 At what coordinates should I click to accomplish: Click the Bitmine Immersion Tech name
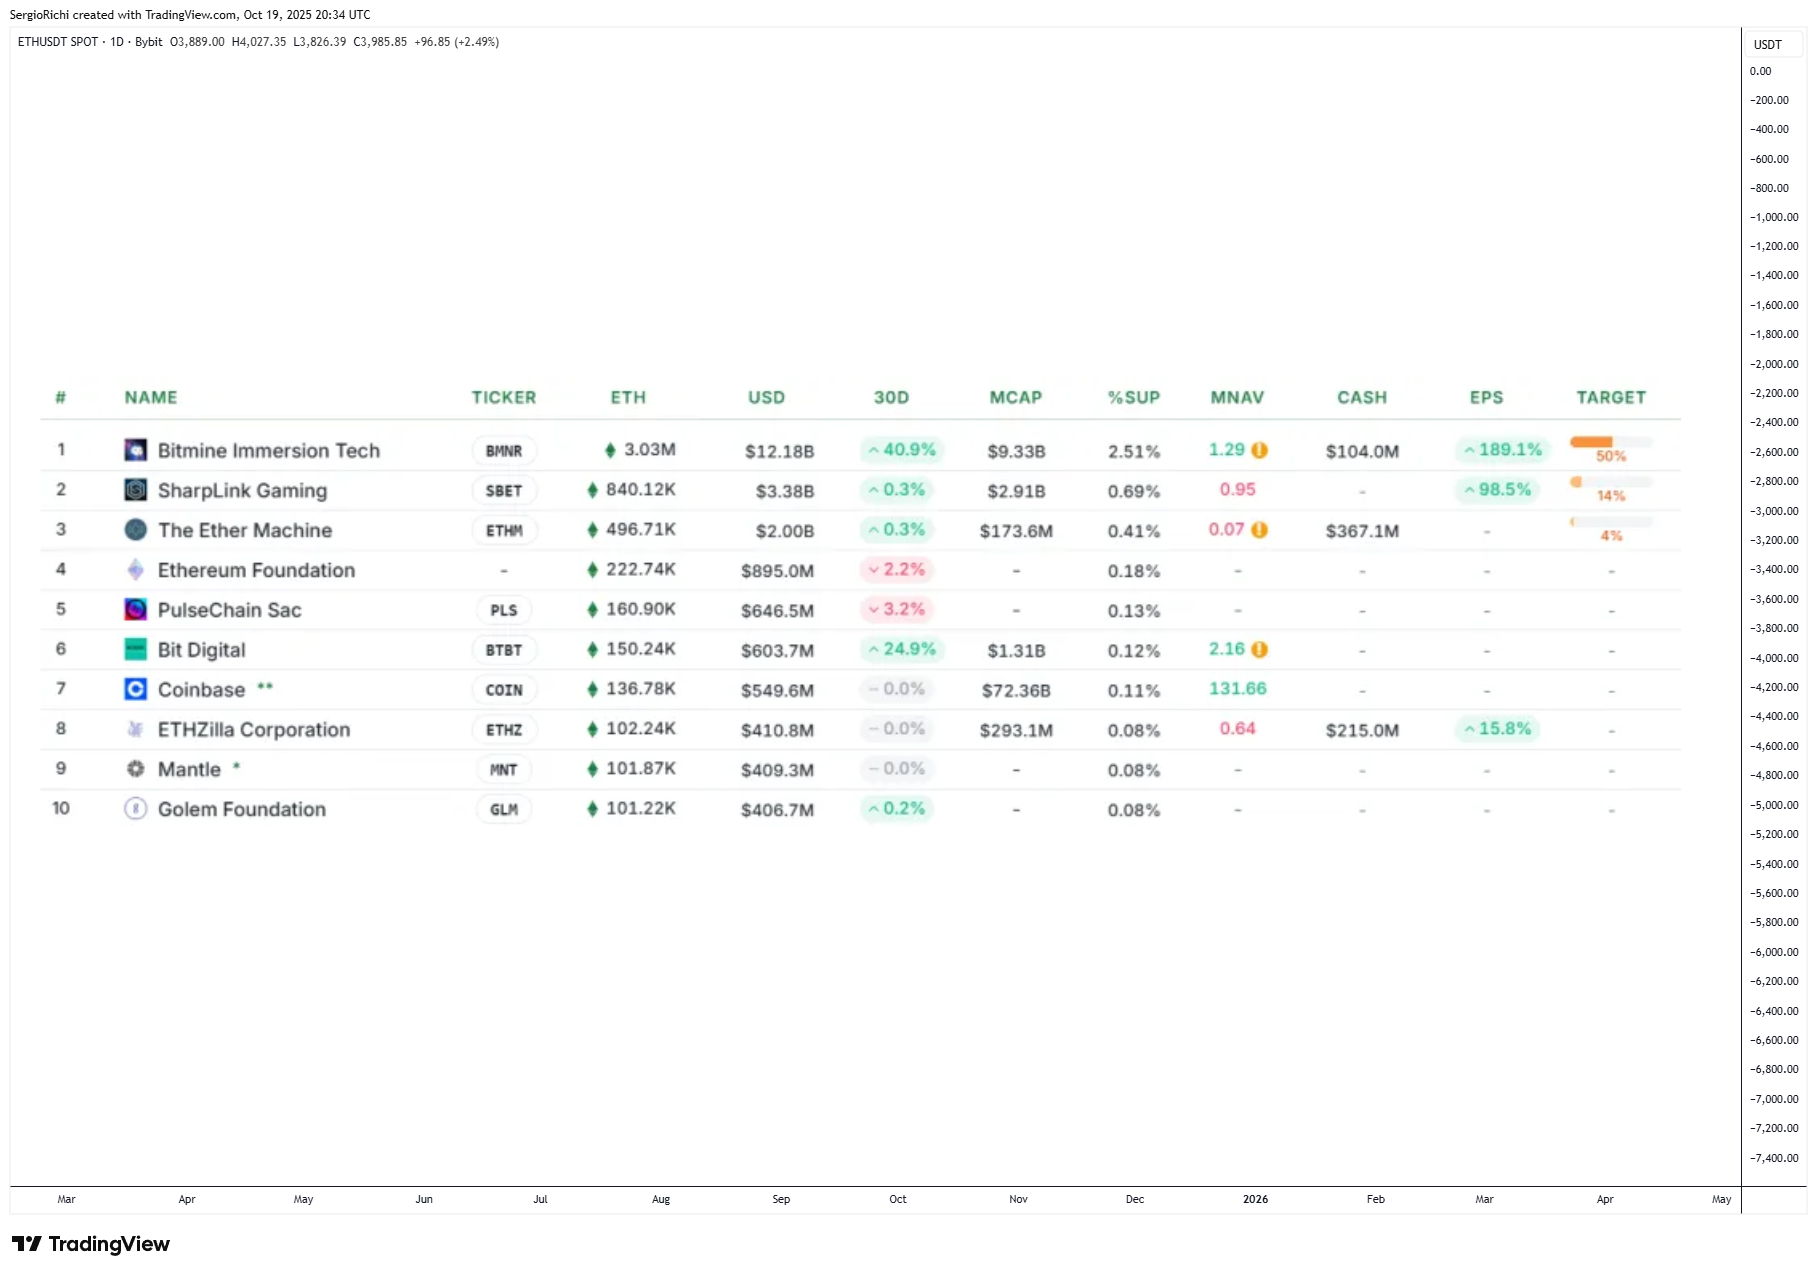(x=269, y=451)
